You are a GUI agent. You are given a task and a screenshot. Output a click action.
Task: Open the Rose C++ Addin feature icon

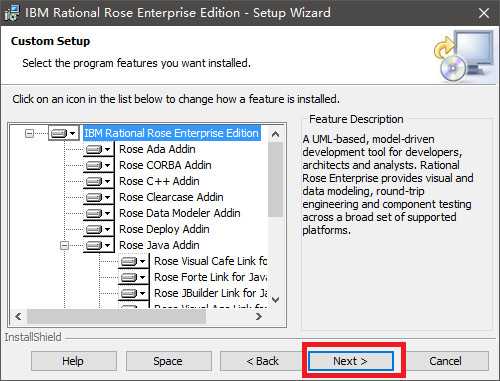(98, 181)
